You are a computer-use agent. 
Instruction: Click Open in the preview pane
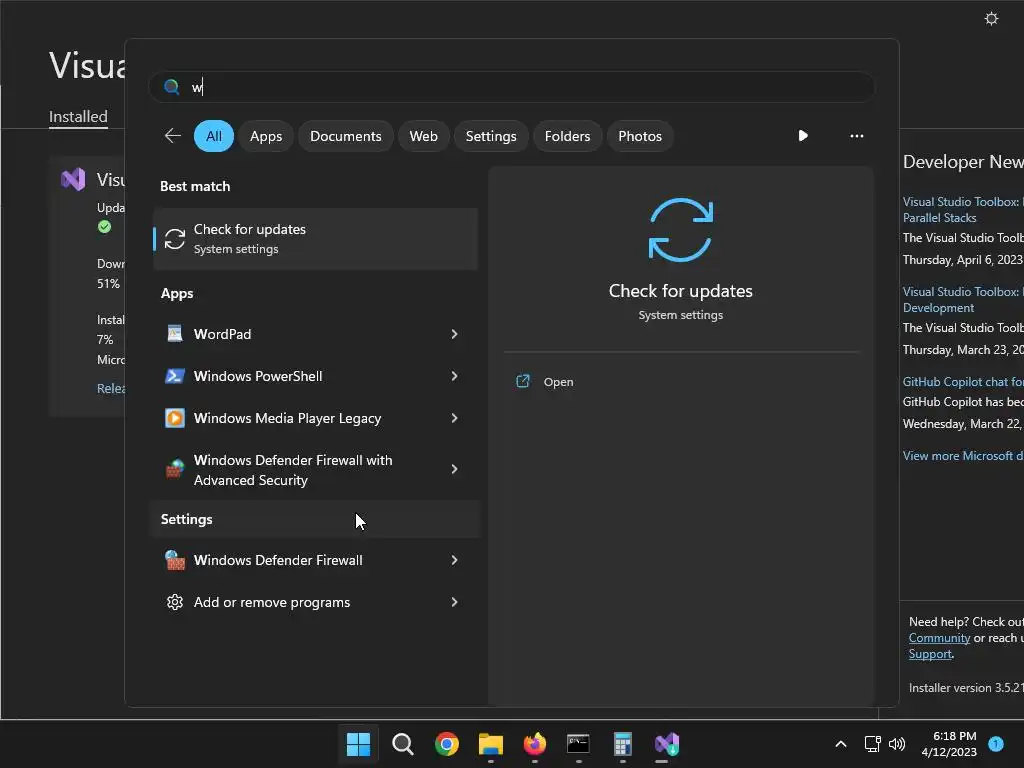[x=558, y=382]
